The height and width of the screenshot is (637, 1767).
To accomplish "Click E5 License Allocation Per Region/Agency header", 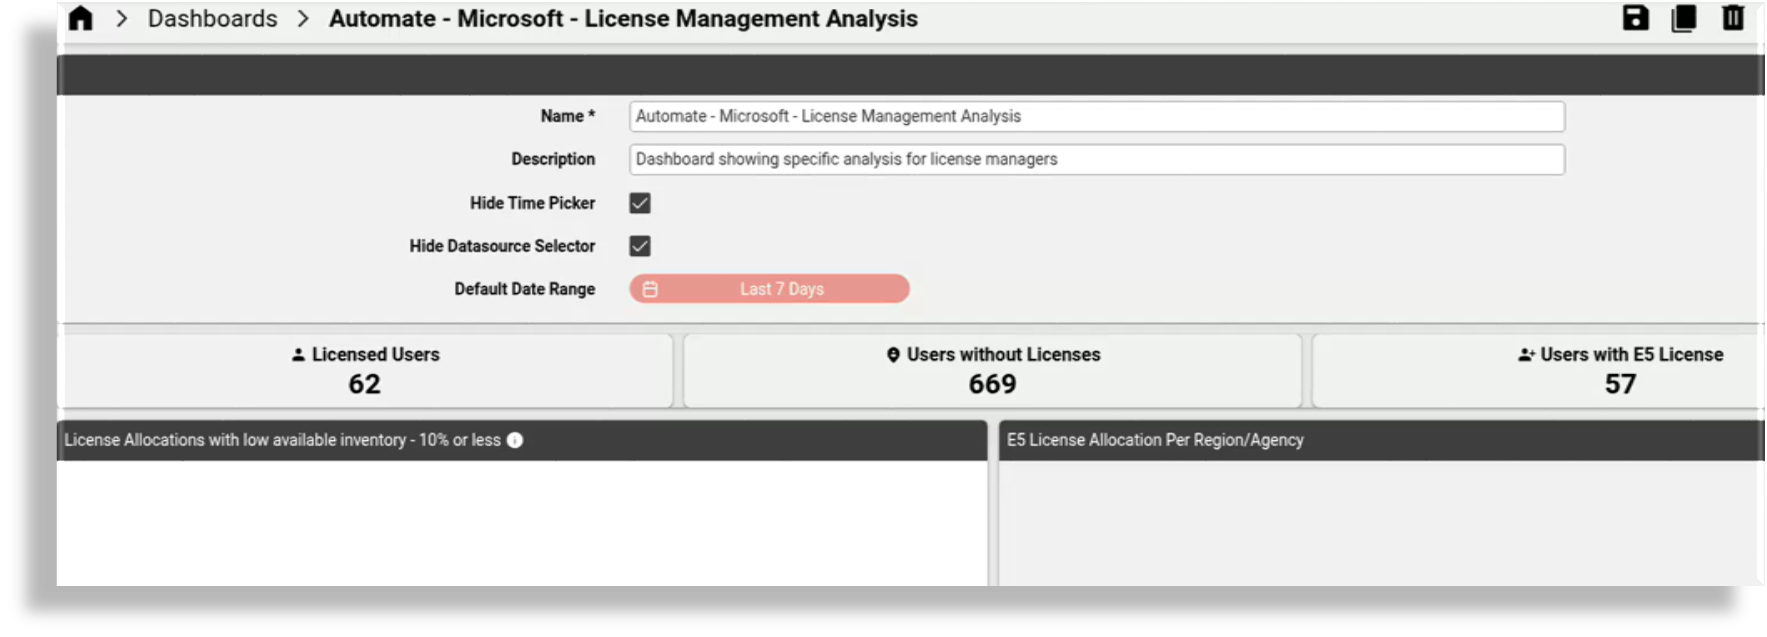I will (x=1381, y=440).
